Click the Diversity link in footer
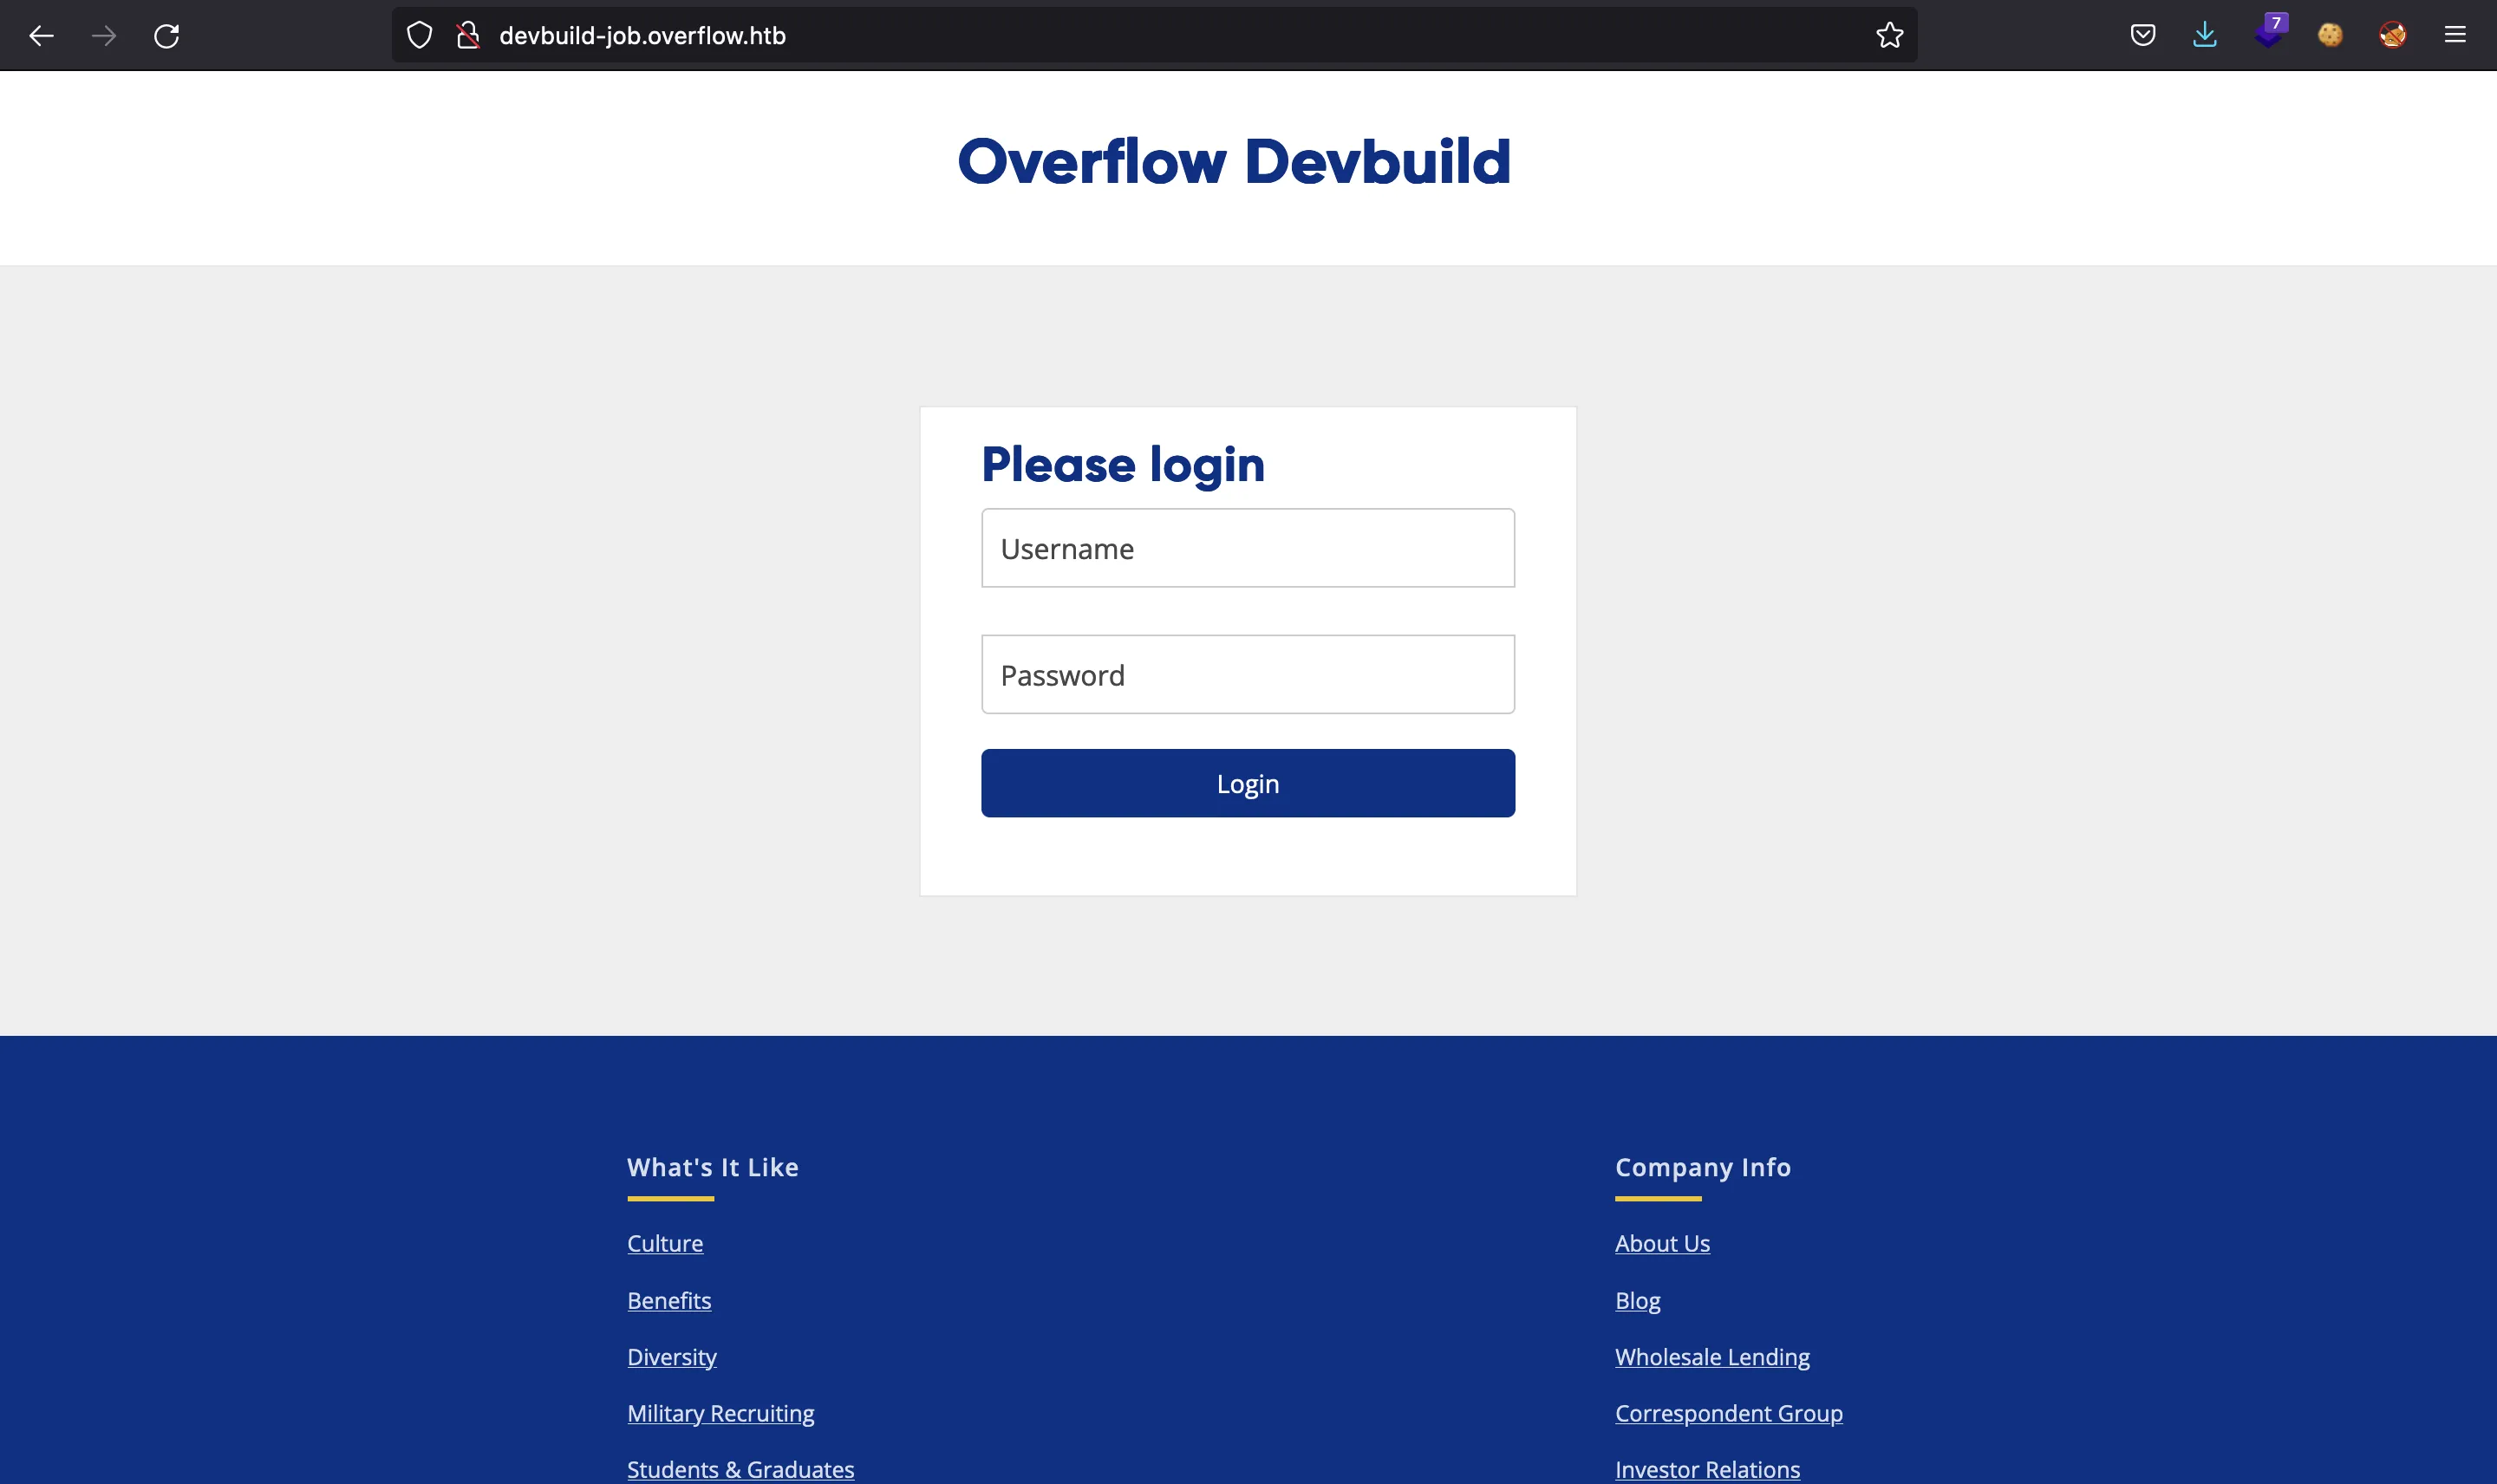 (x=672, y=1355)
